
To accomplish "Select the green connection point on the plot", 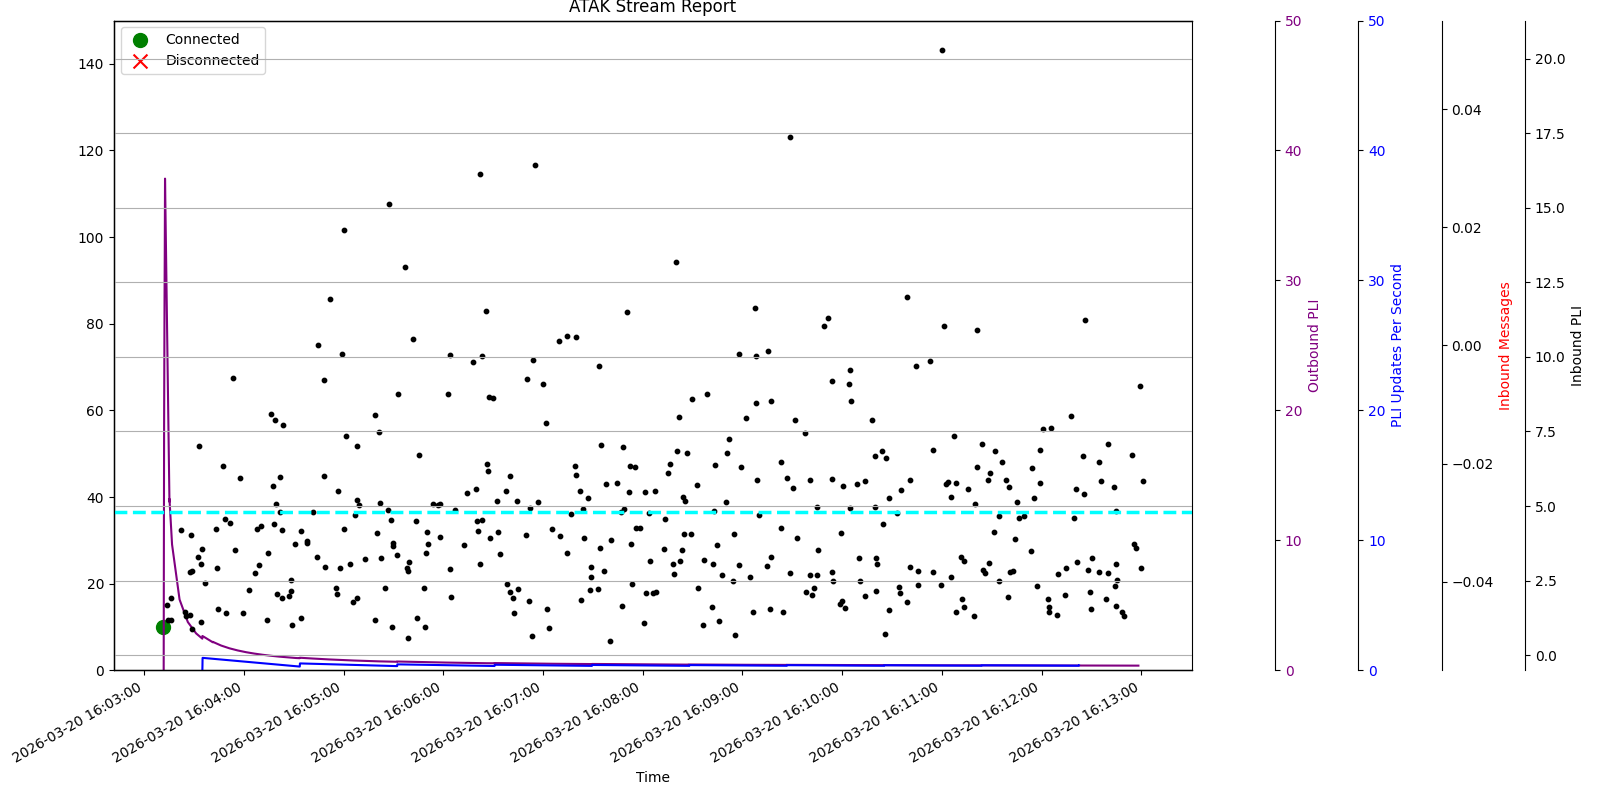I will tap(163, 627).
